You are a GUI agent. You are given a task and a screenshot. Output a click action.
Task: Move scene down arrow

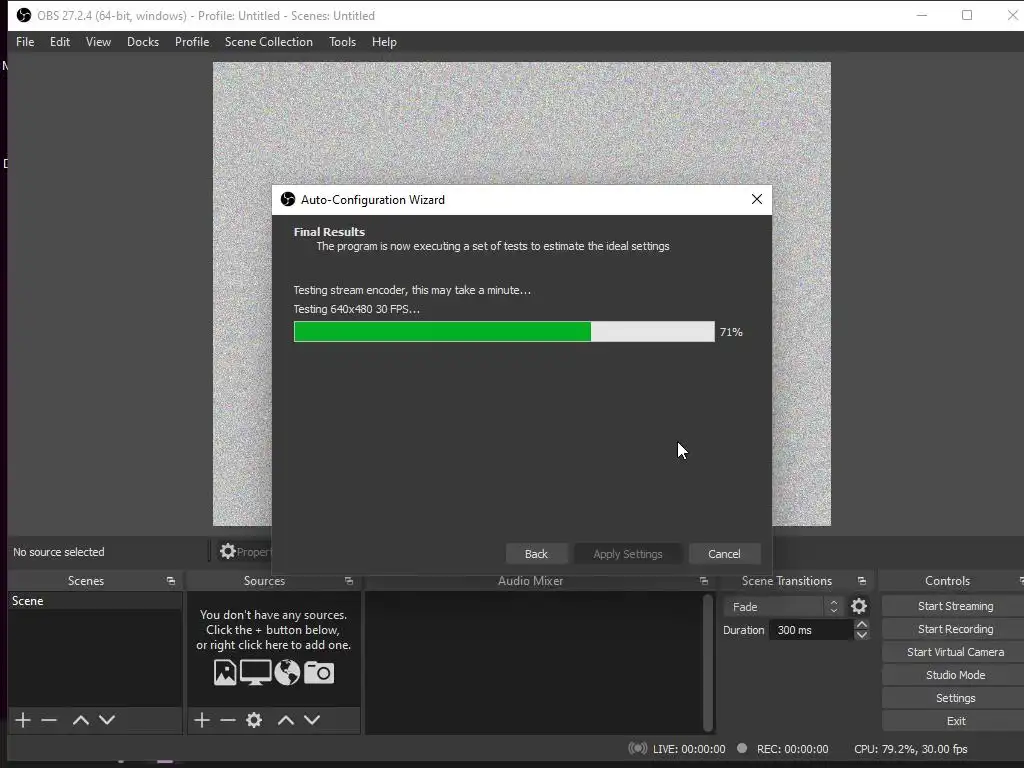107,720
